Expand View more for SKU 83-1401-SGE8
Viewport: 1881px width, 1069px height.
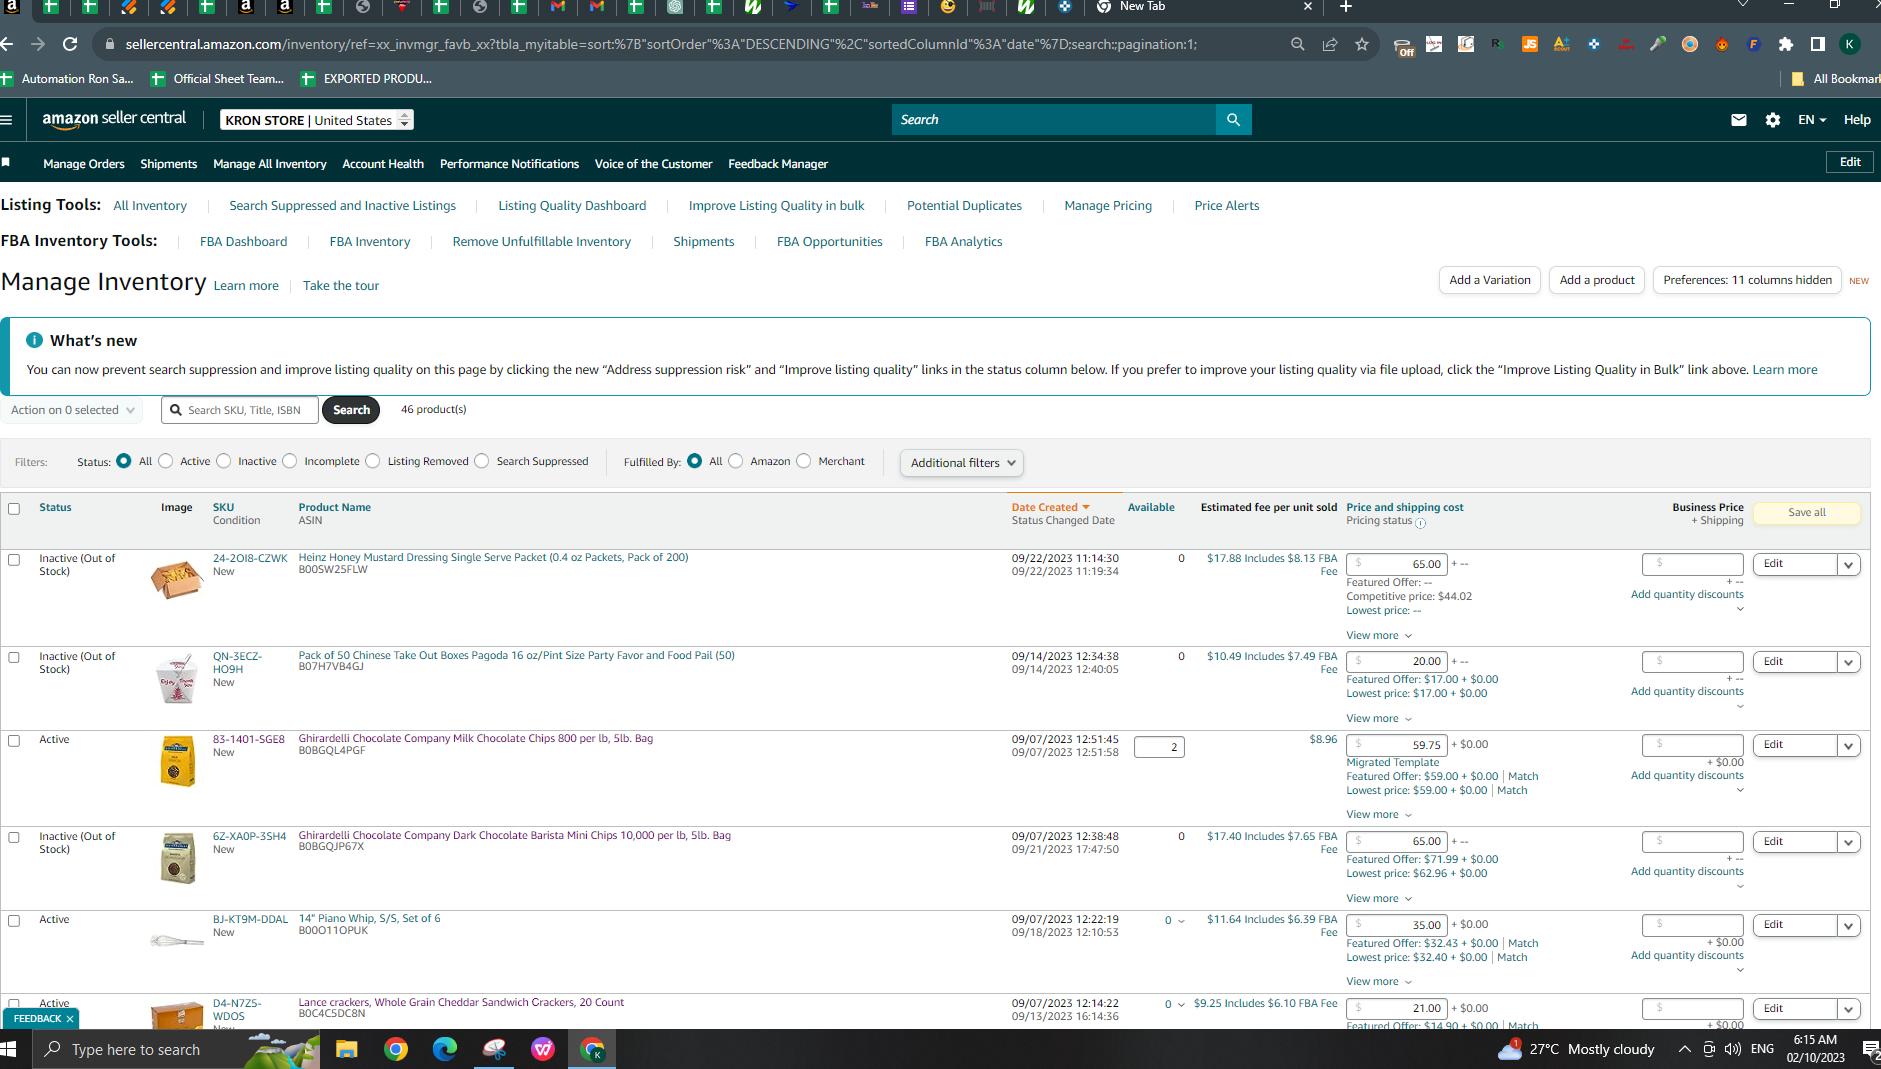[1379, 815]
